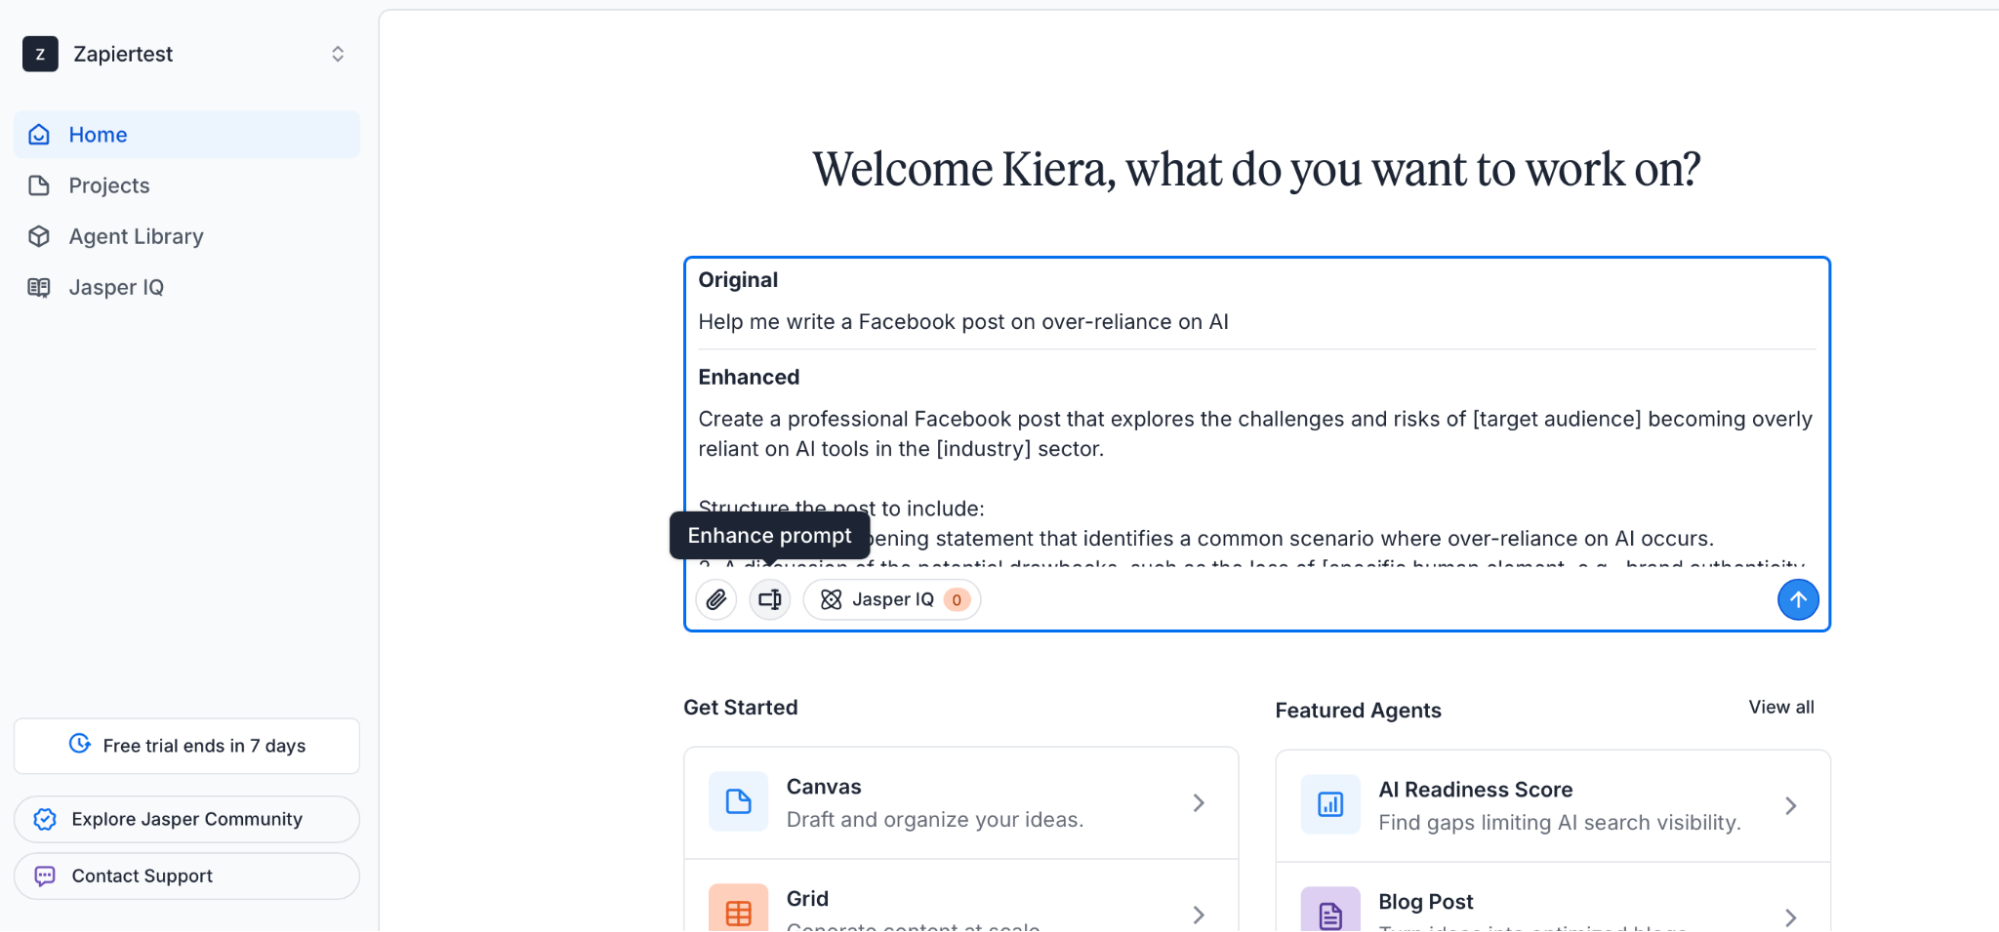Click the Agent Library cube icon

(x=39, y=237)
